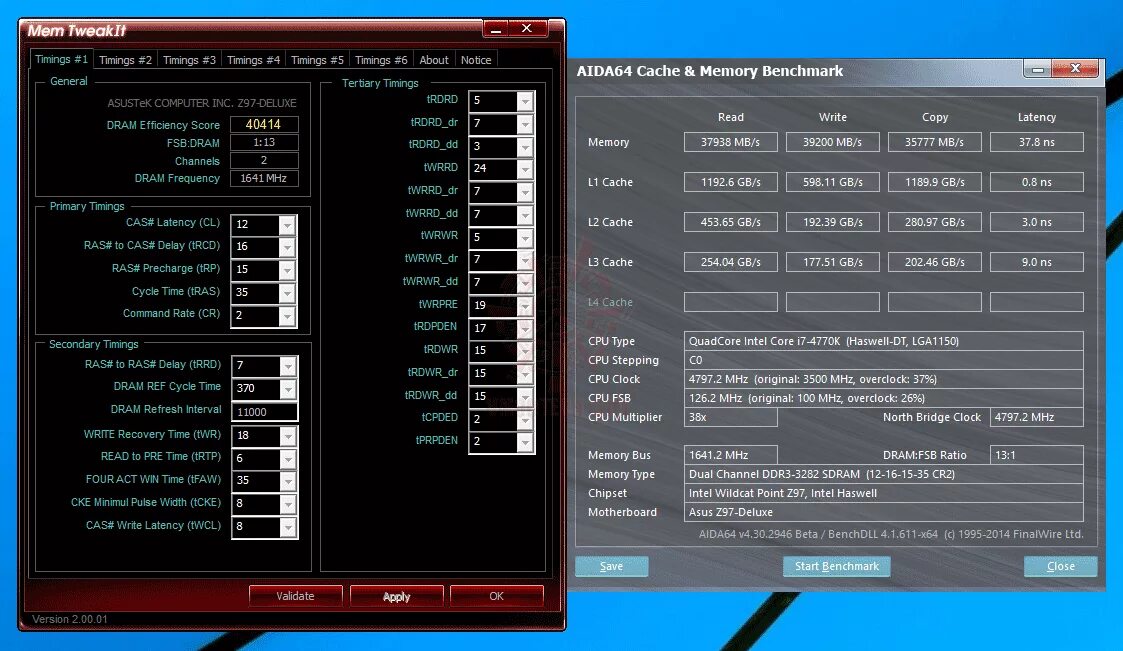The height and width of the screenshot is (651, 1123).
Task: Expand the tRDWR dropdown
Action: (525, 351)
